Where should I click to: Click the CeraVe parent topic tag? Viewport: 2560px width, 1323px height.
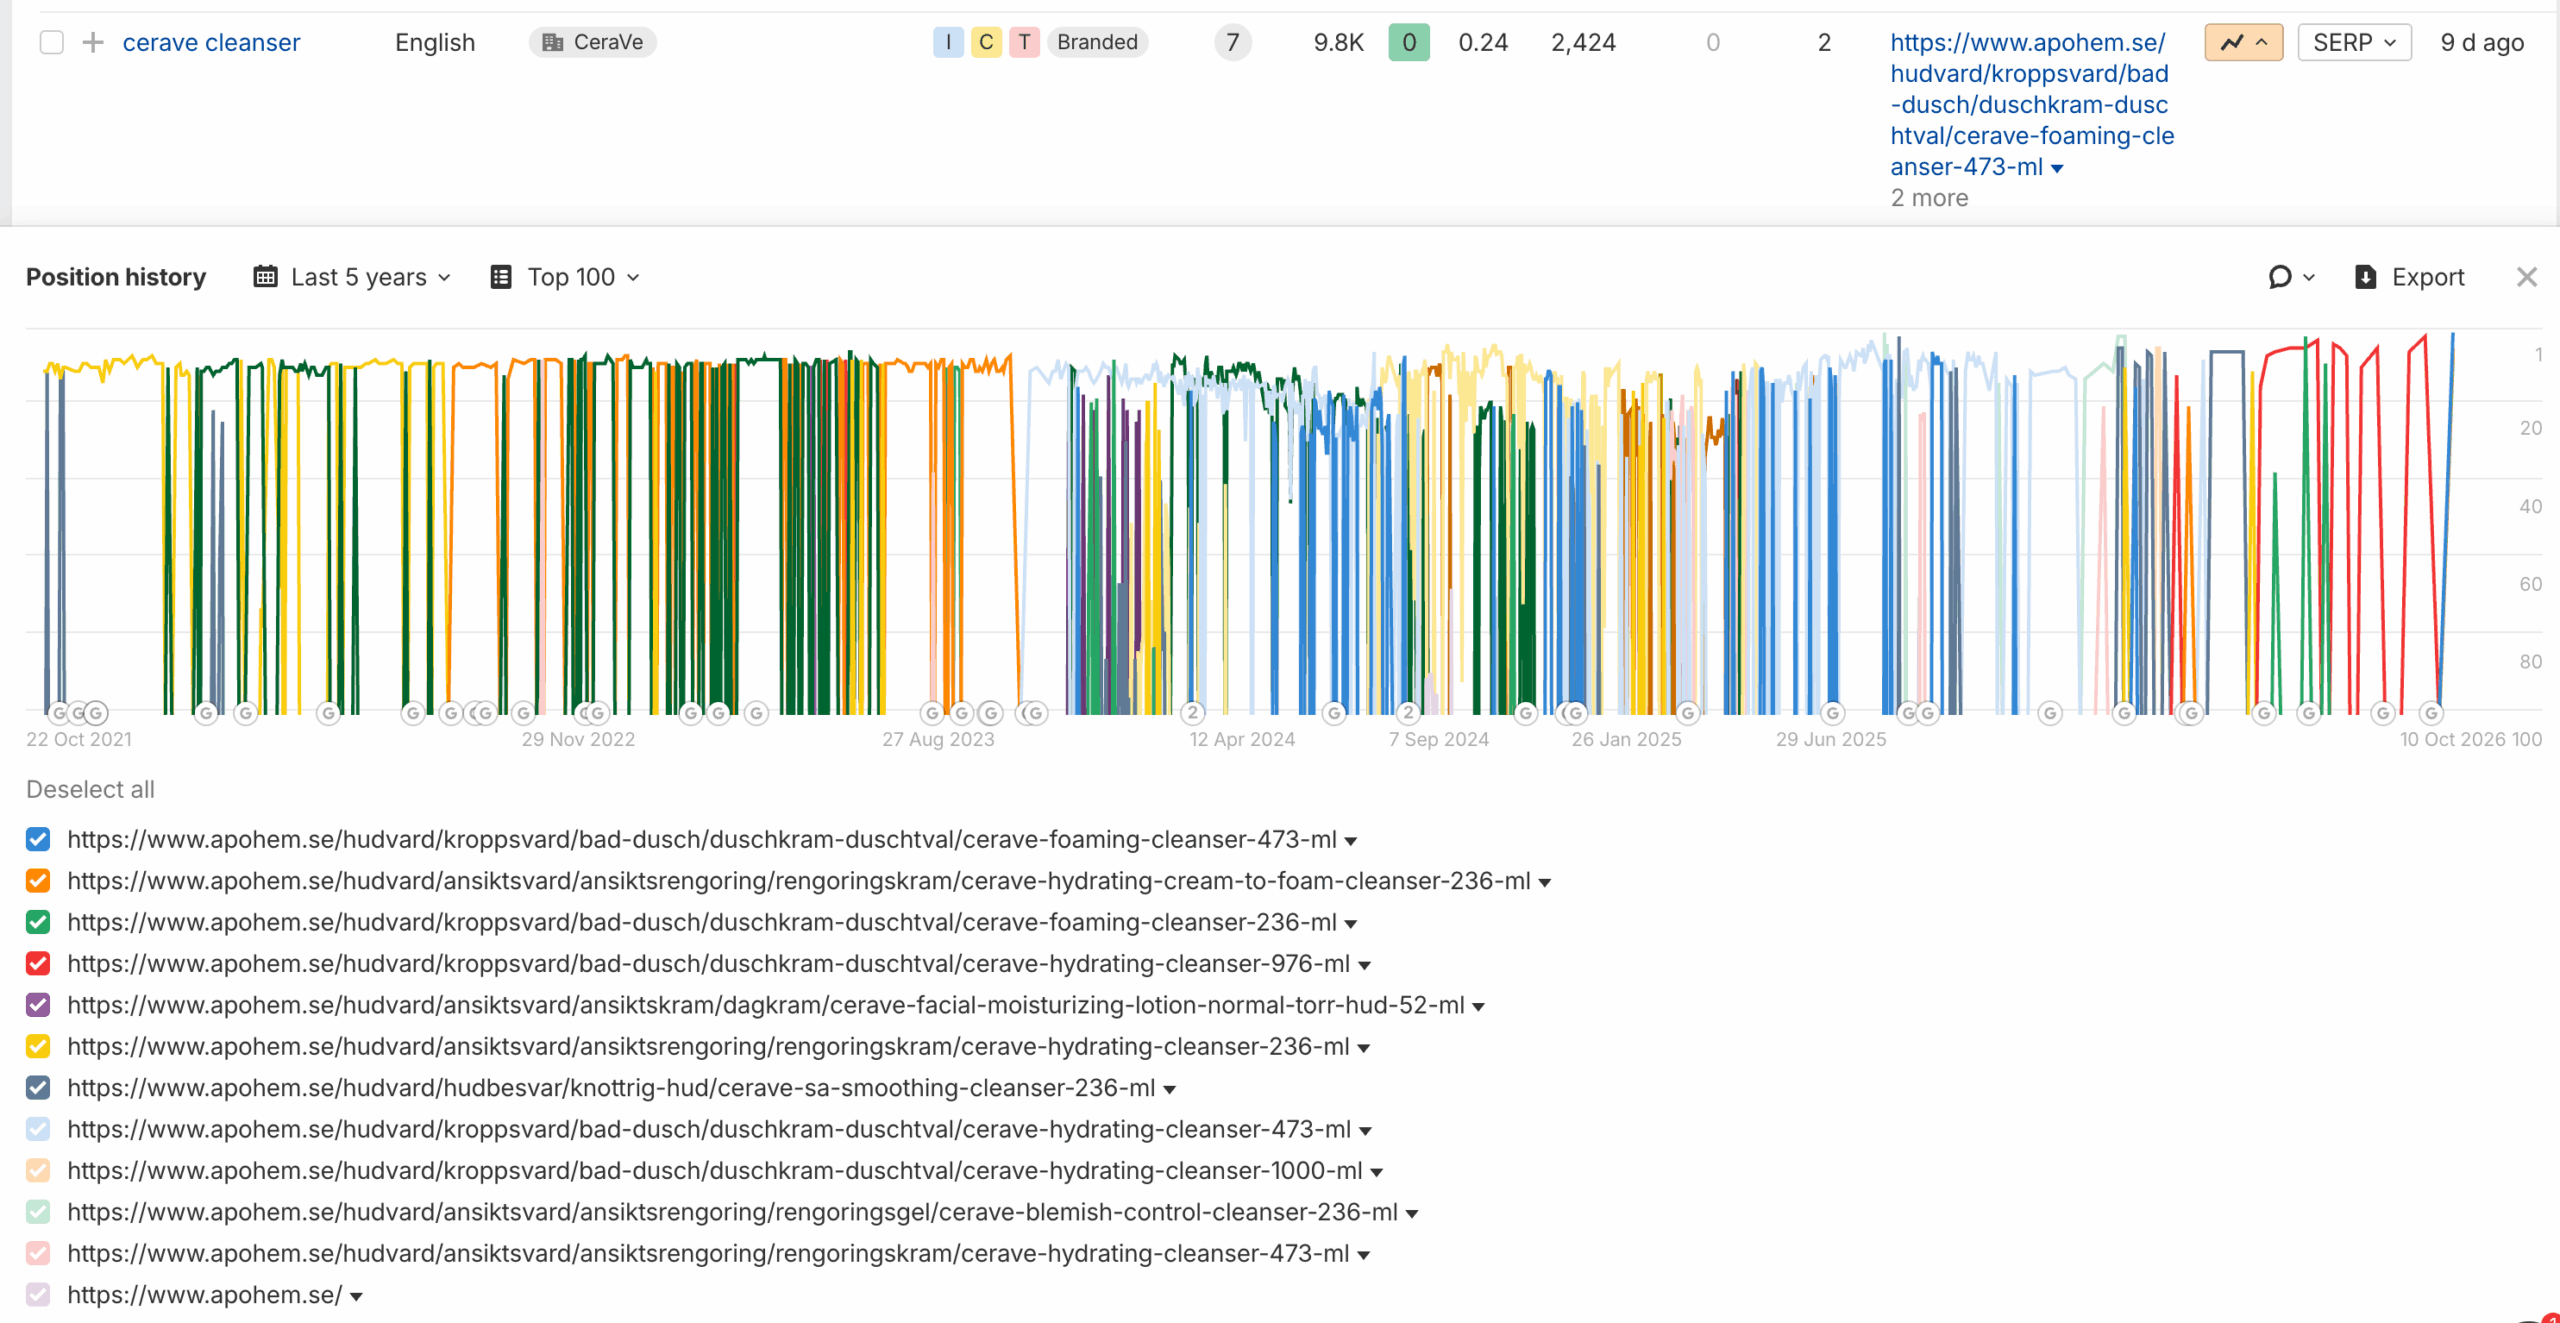(x=593, y=42)
